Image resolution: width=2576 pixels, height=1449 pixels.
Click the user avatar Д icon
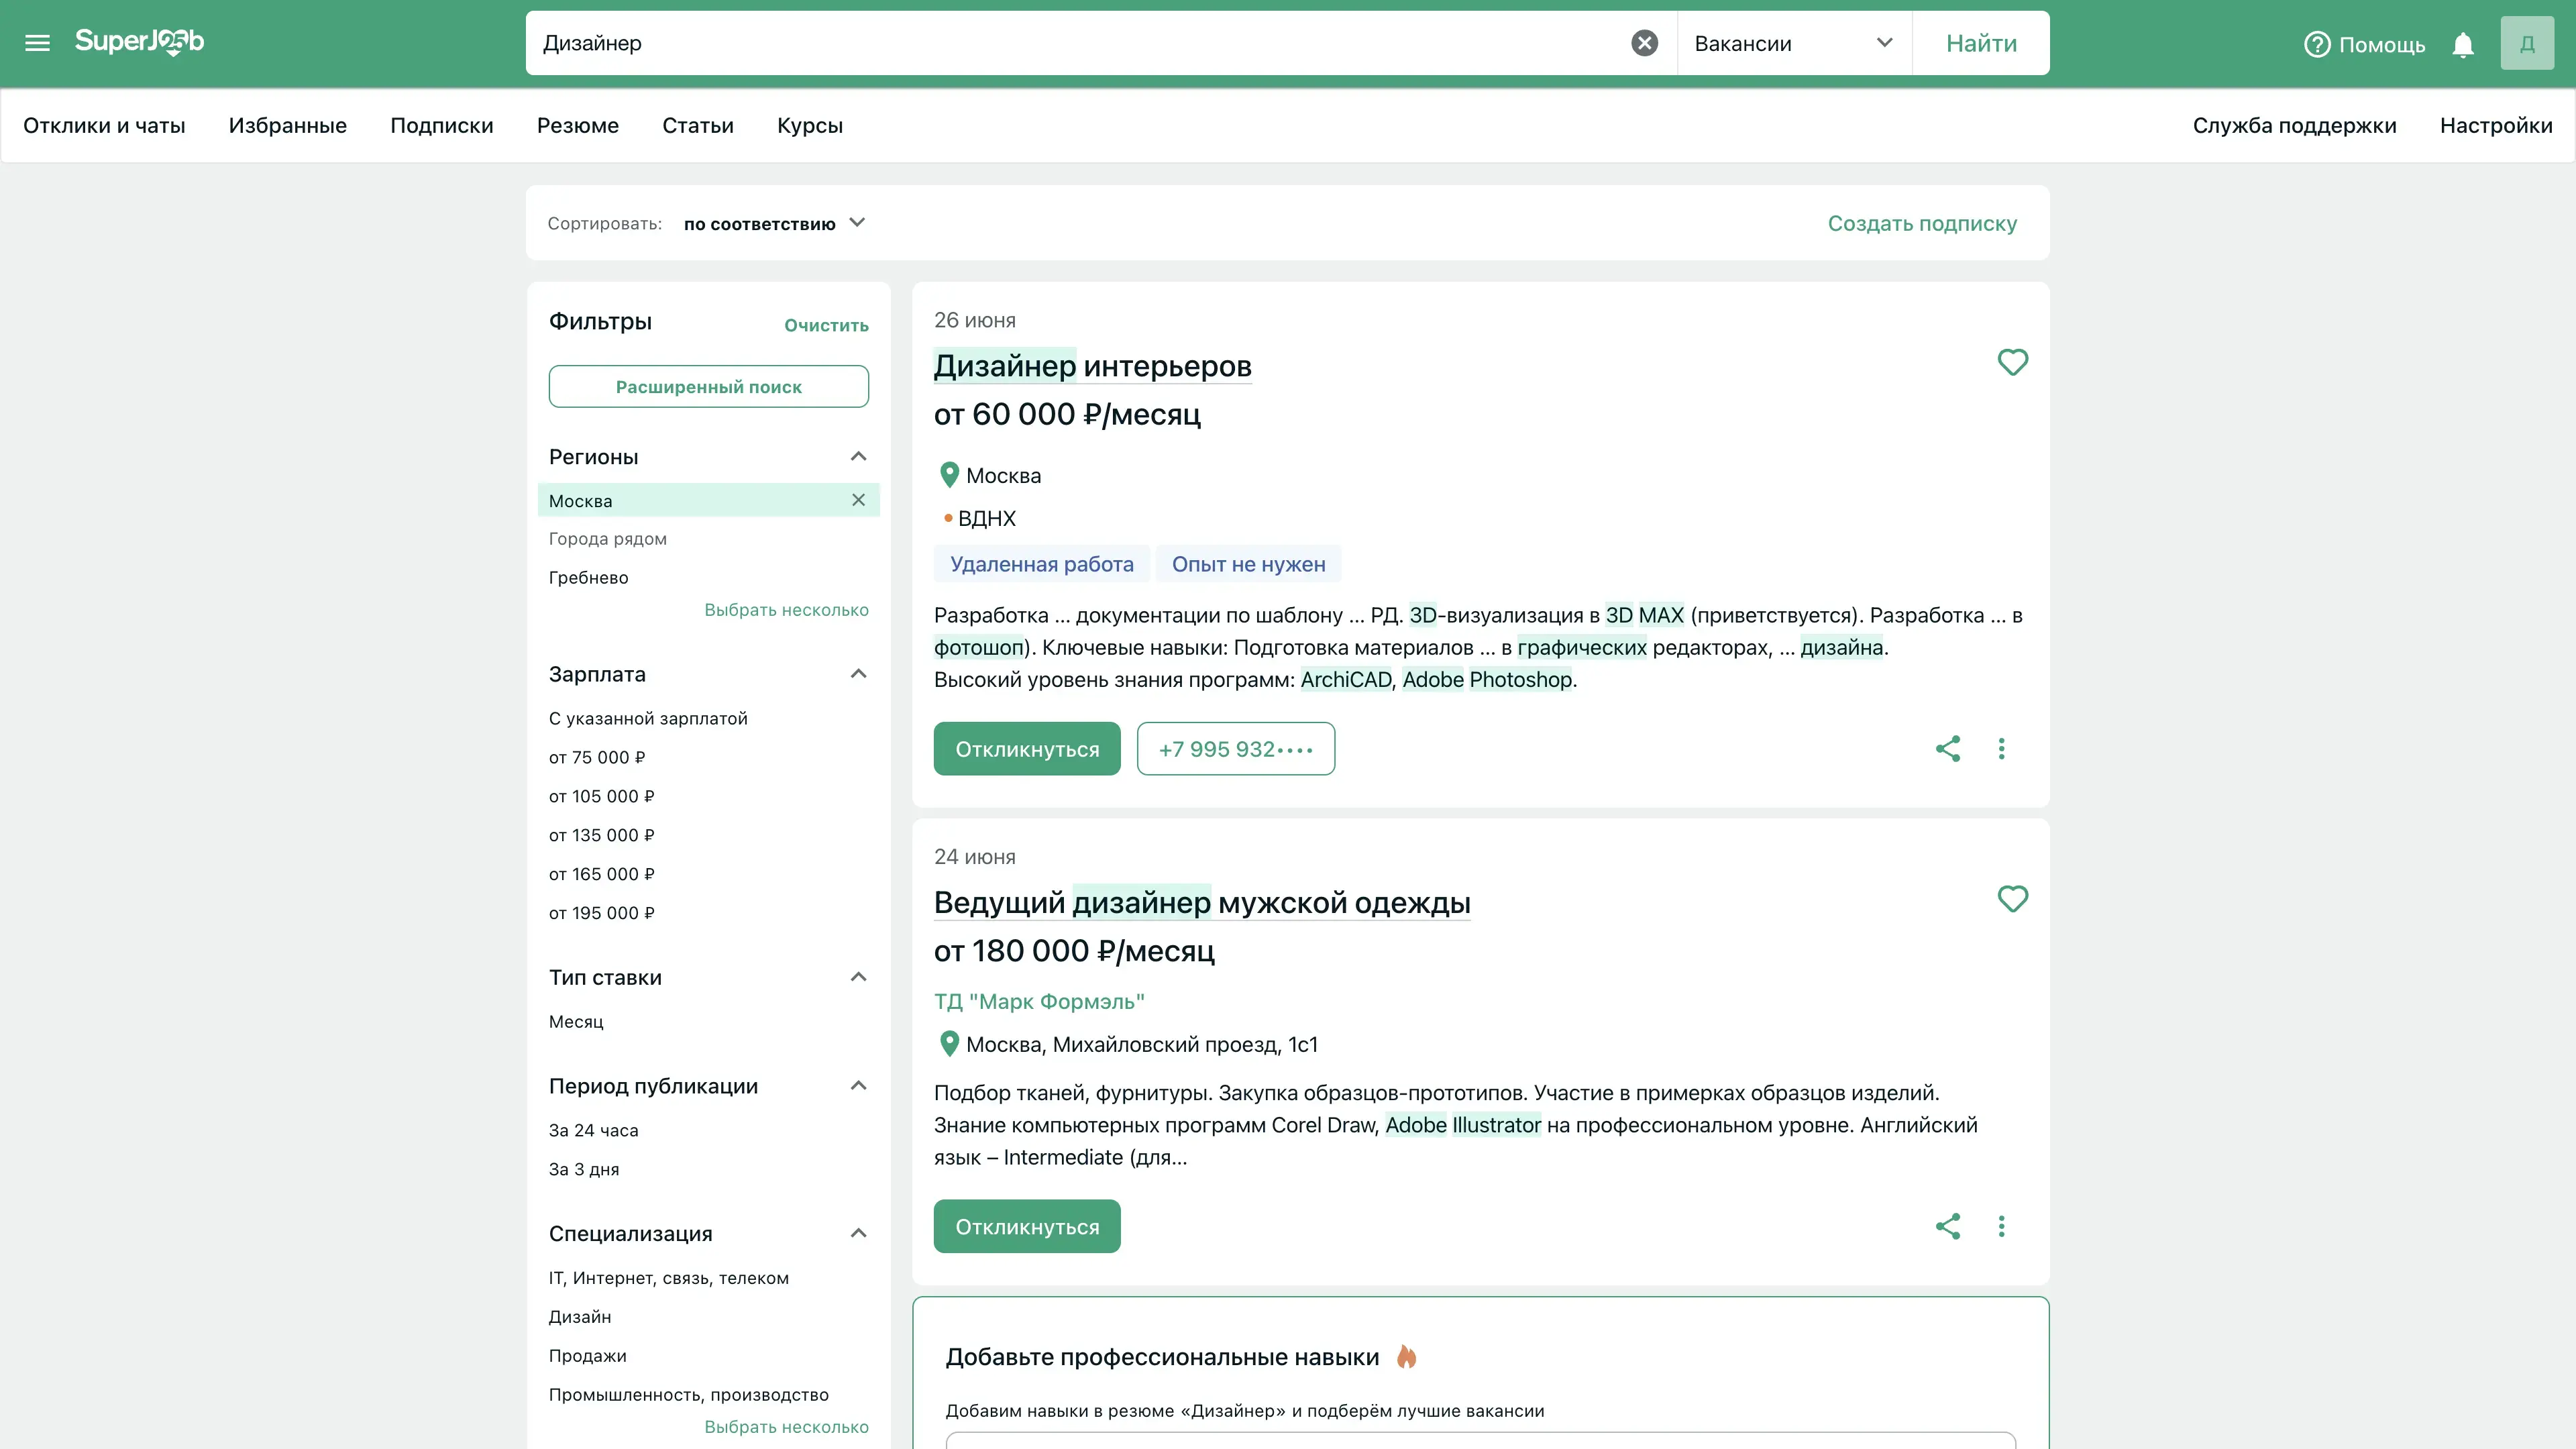tap(2526, 44)
